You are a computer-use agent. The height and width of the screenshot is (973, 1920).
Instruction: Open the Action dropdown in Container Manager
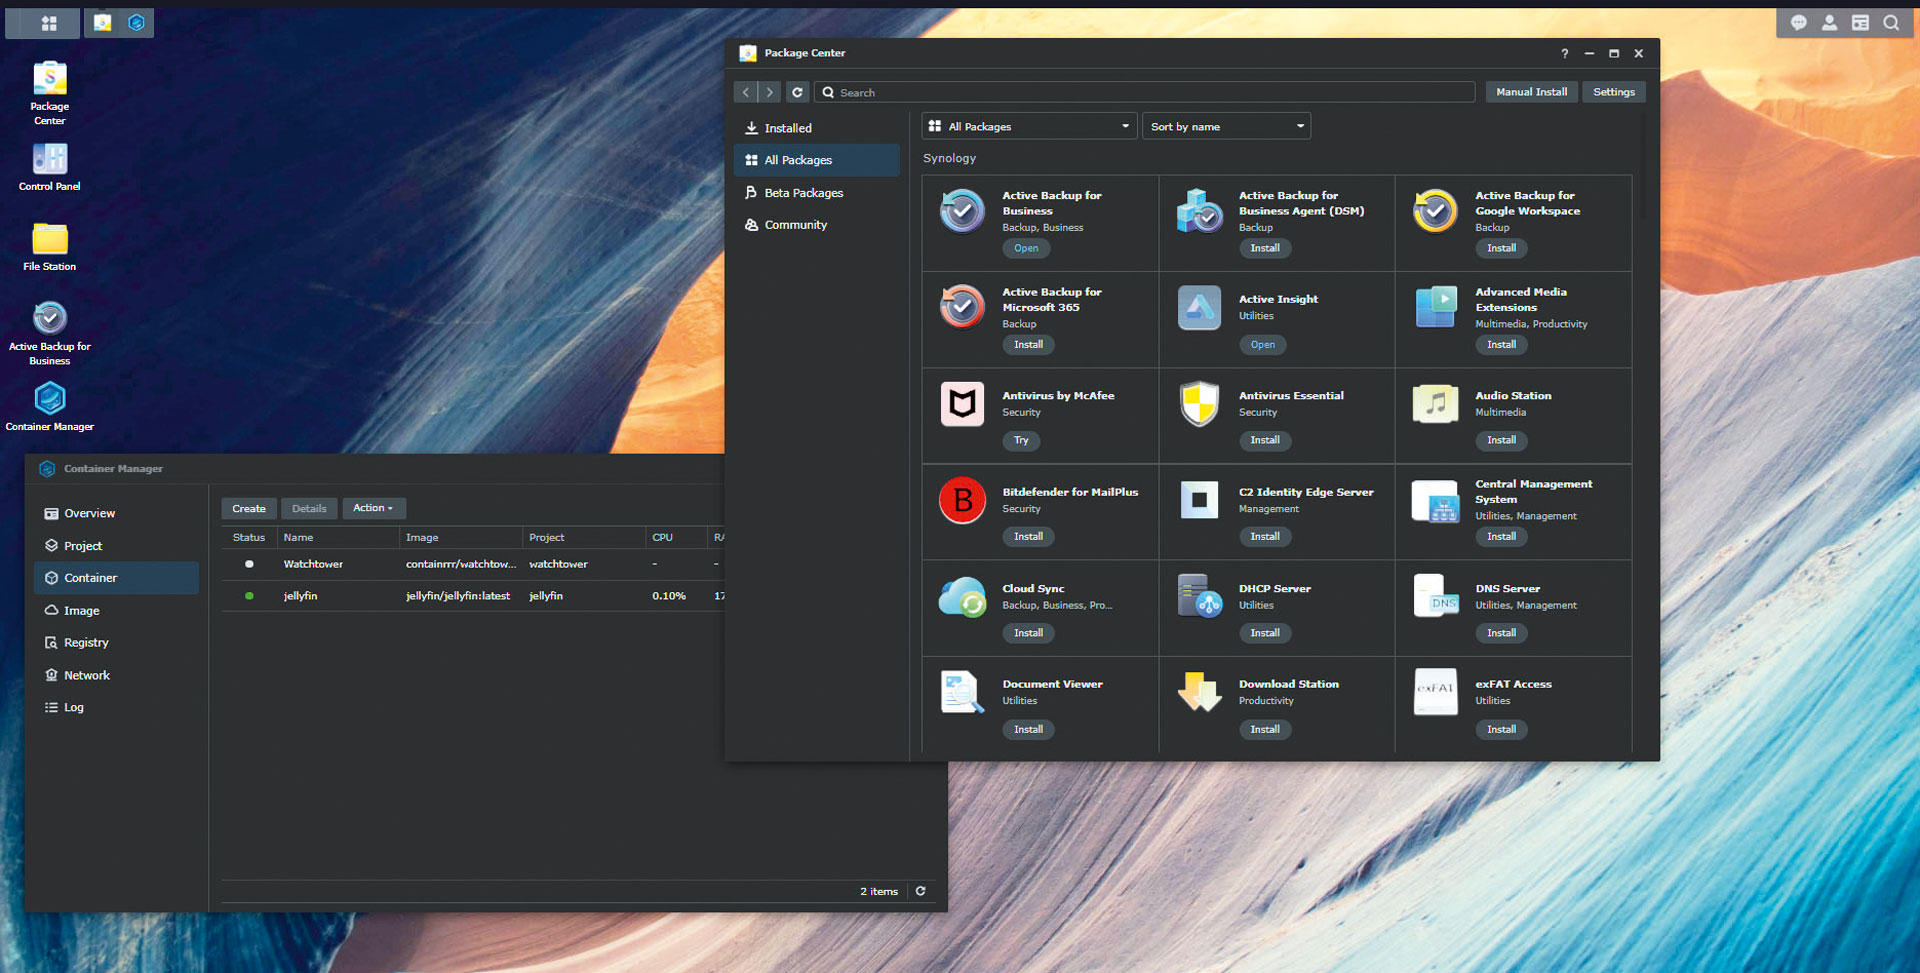coord(373,508)
